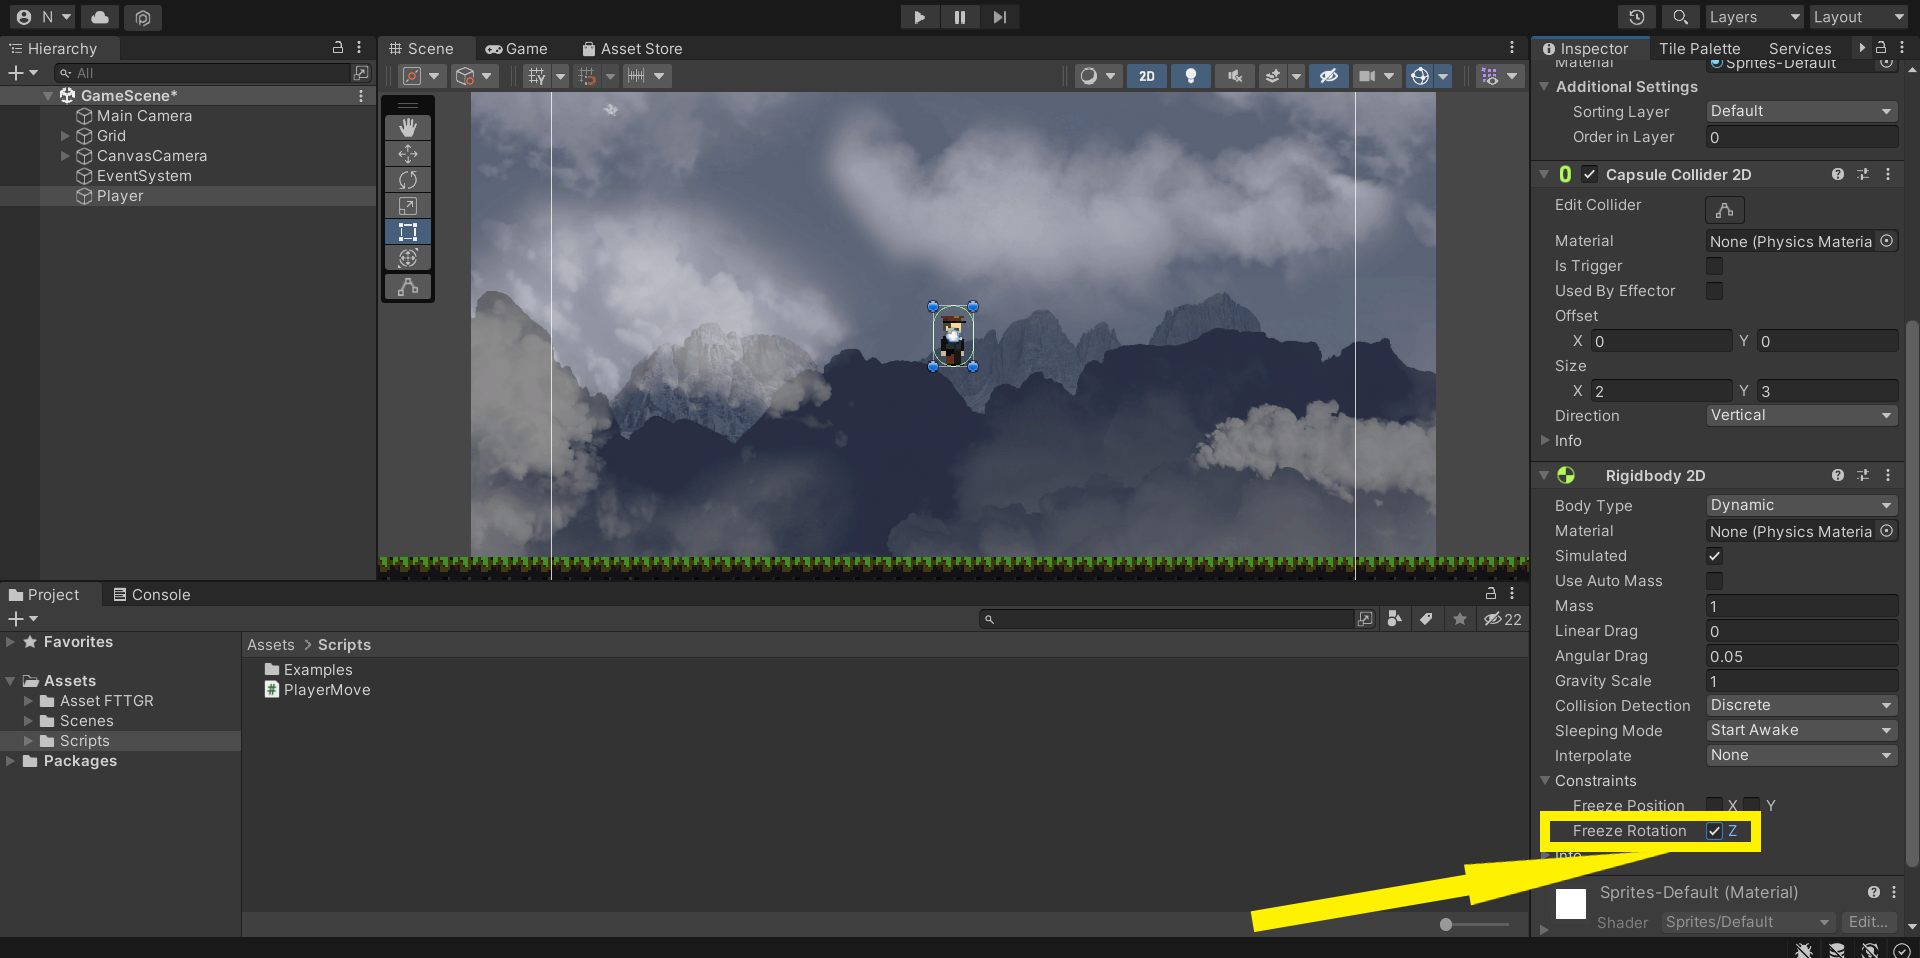Uncheck the Simulated checkbox
The height and width of the screenshot is (958, 1920).
[x=1714, y=556]
